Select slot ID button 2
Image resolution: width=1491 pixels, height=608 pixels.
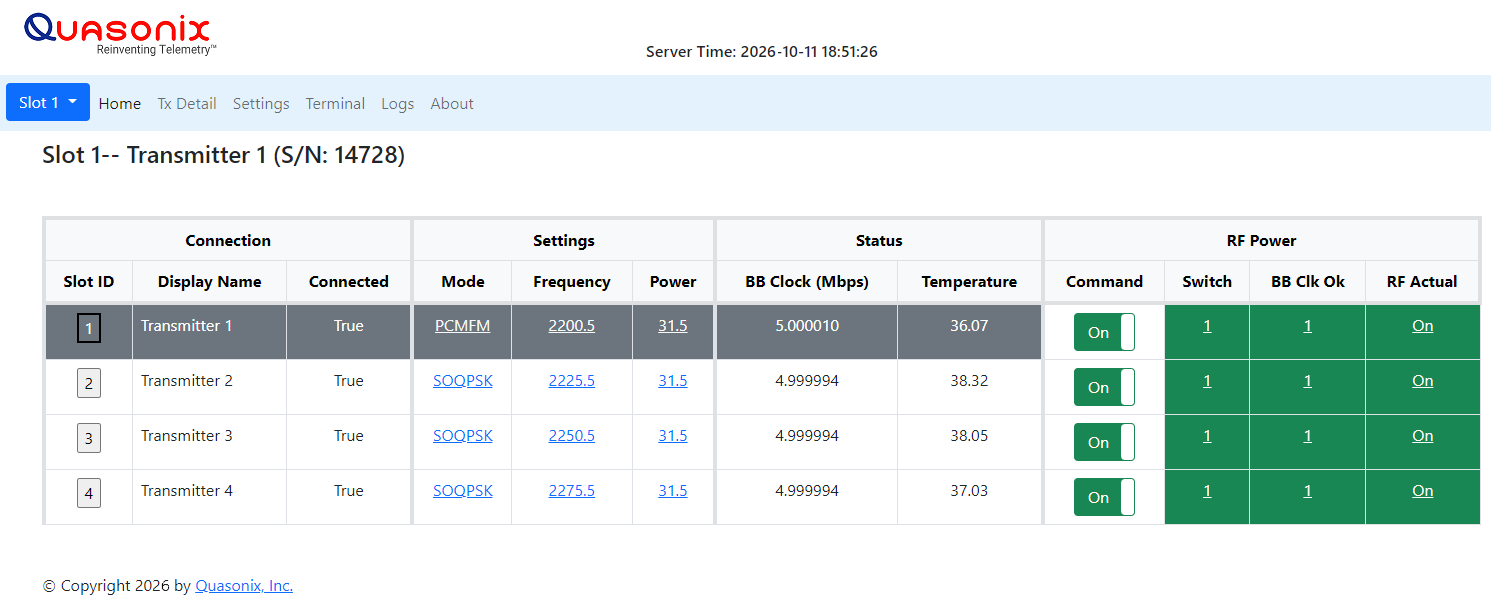click(89, 383)
